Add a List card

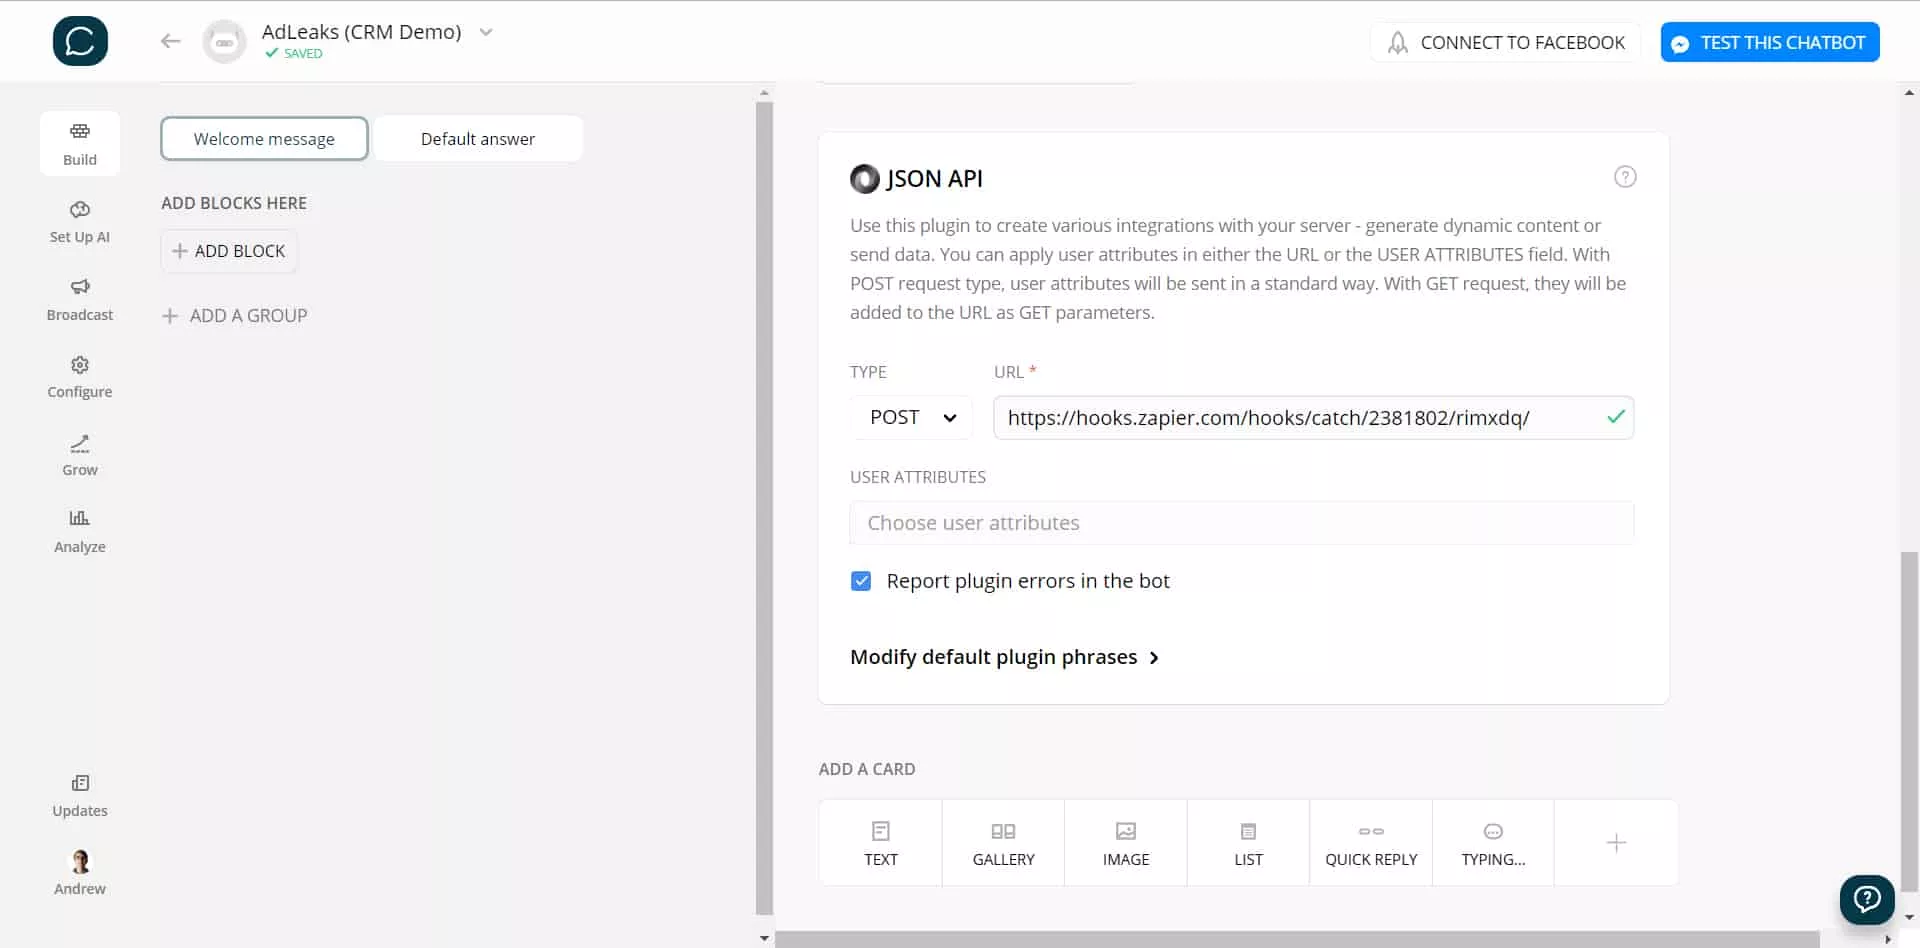1248,843
